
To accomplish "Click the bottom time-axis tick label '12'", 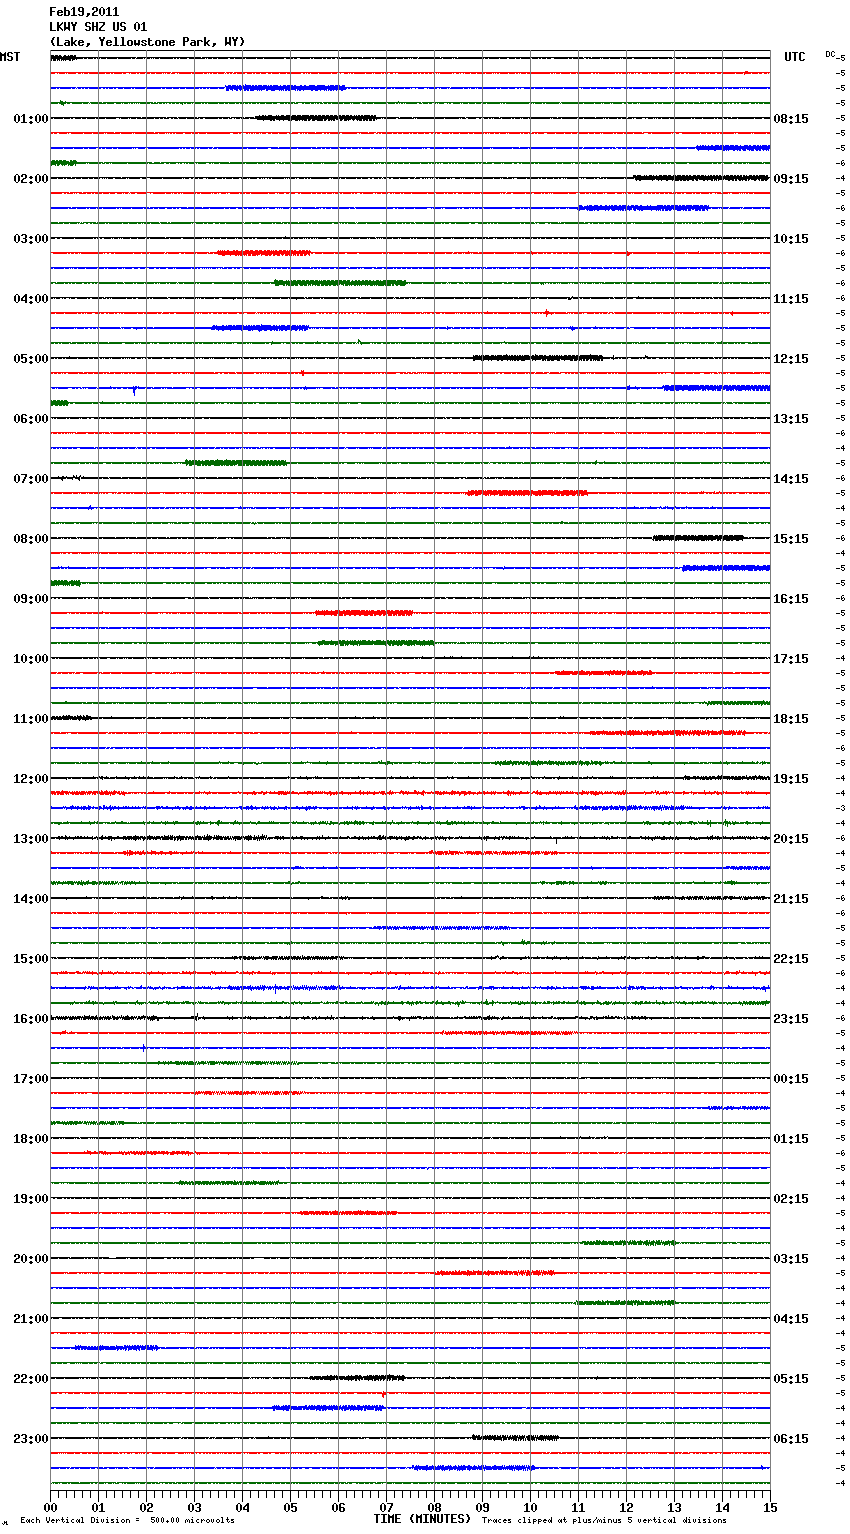I will click(x=626, y=1507).
